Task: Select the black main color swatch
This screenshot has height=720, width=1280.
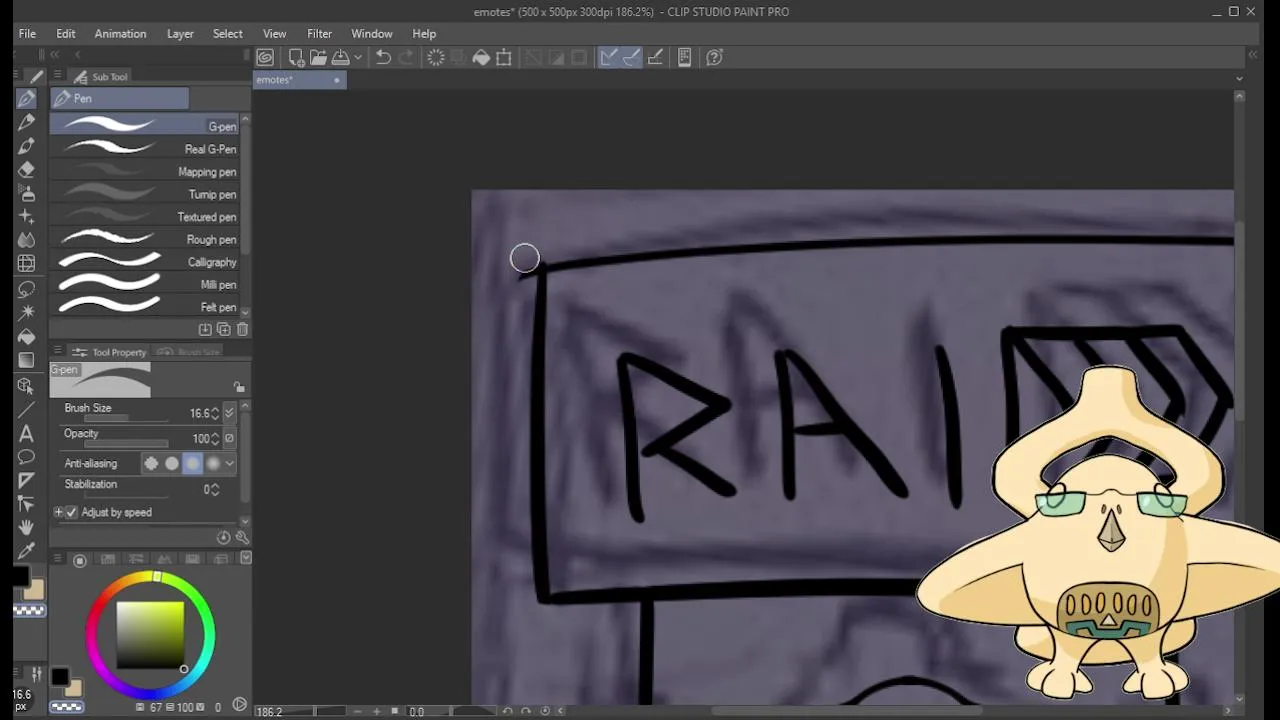Action: 60,678
